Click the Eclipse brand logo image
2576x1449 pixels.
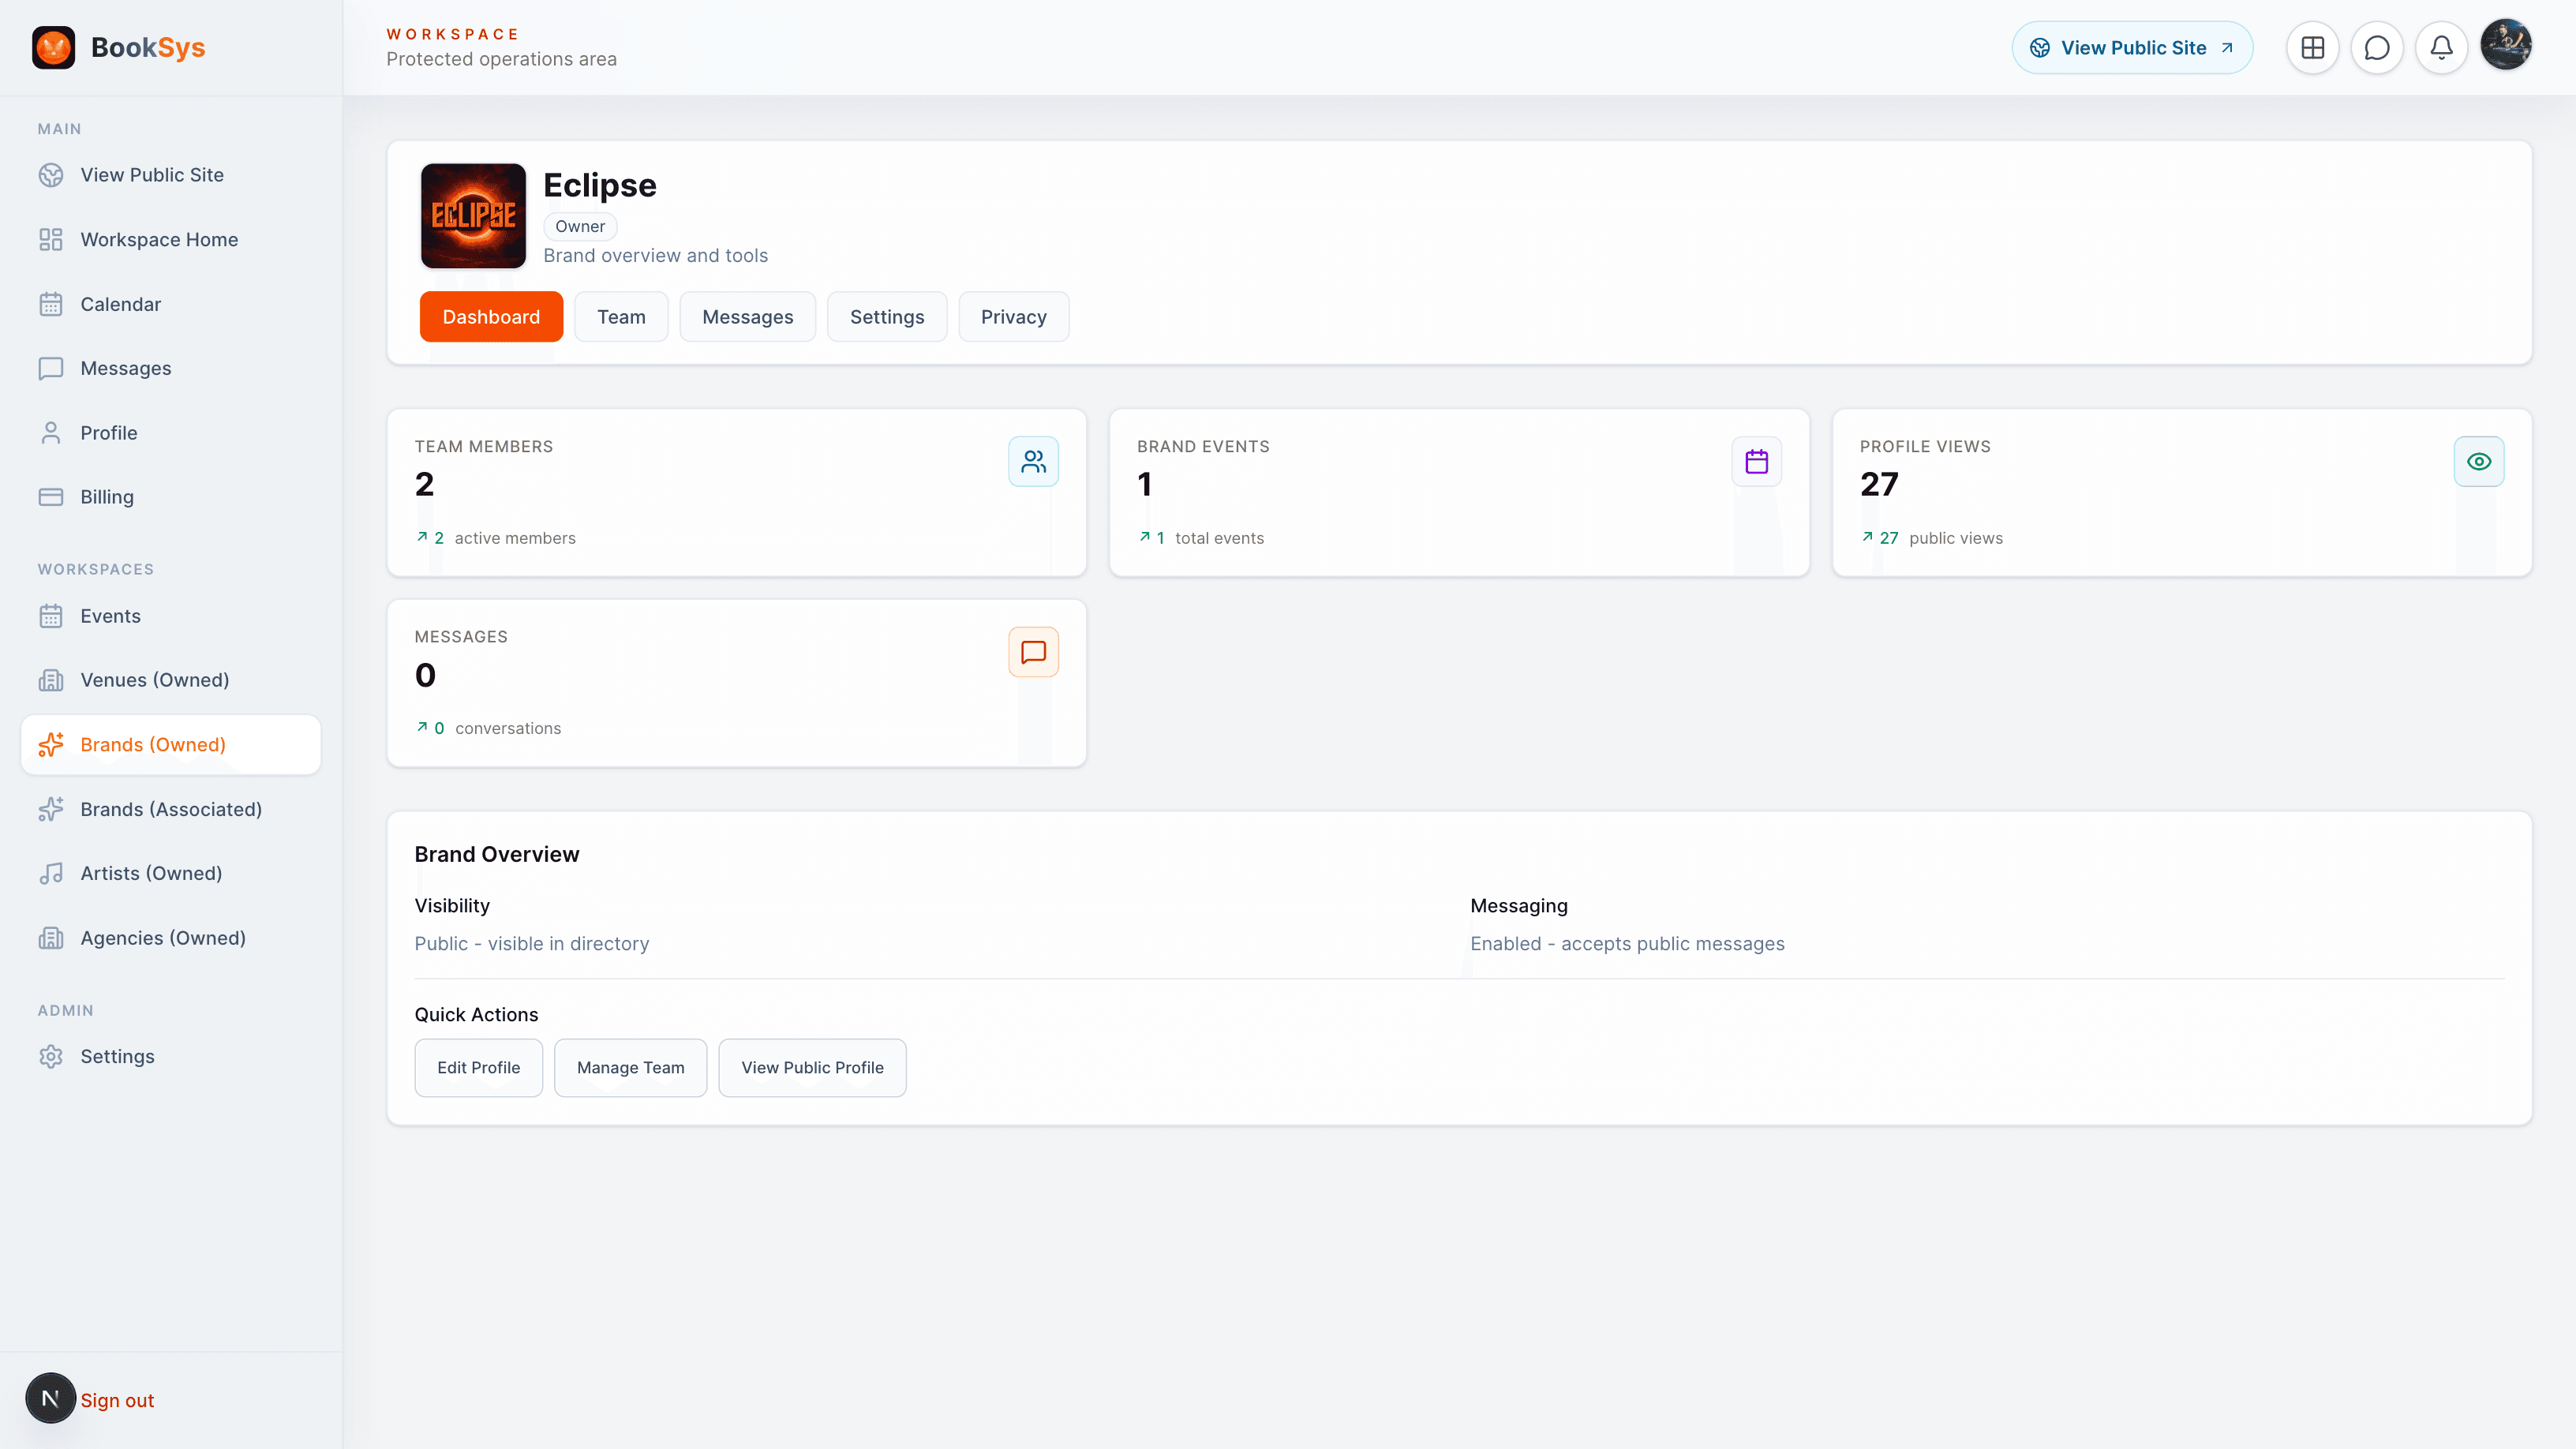[473, 216]
